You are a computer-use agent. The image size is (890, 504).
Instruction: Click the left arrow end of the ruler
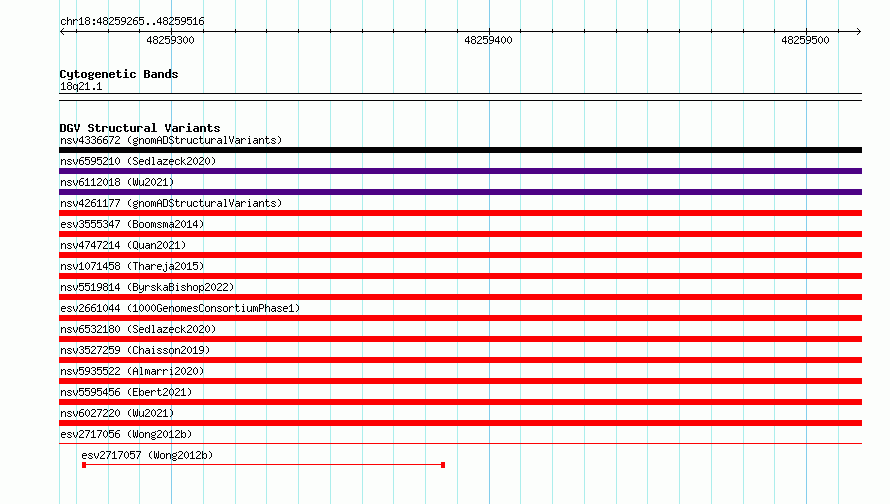62,32
